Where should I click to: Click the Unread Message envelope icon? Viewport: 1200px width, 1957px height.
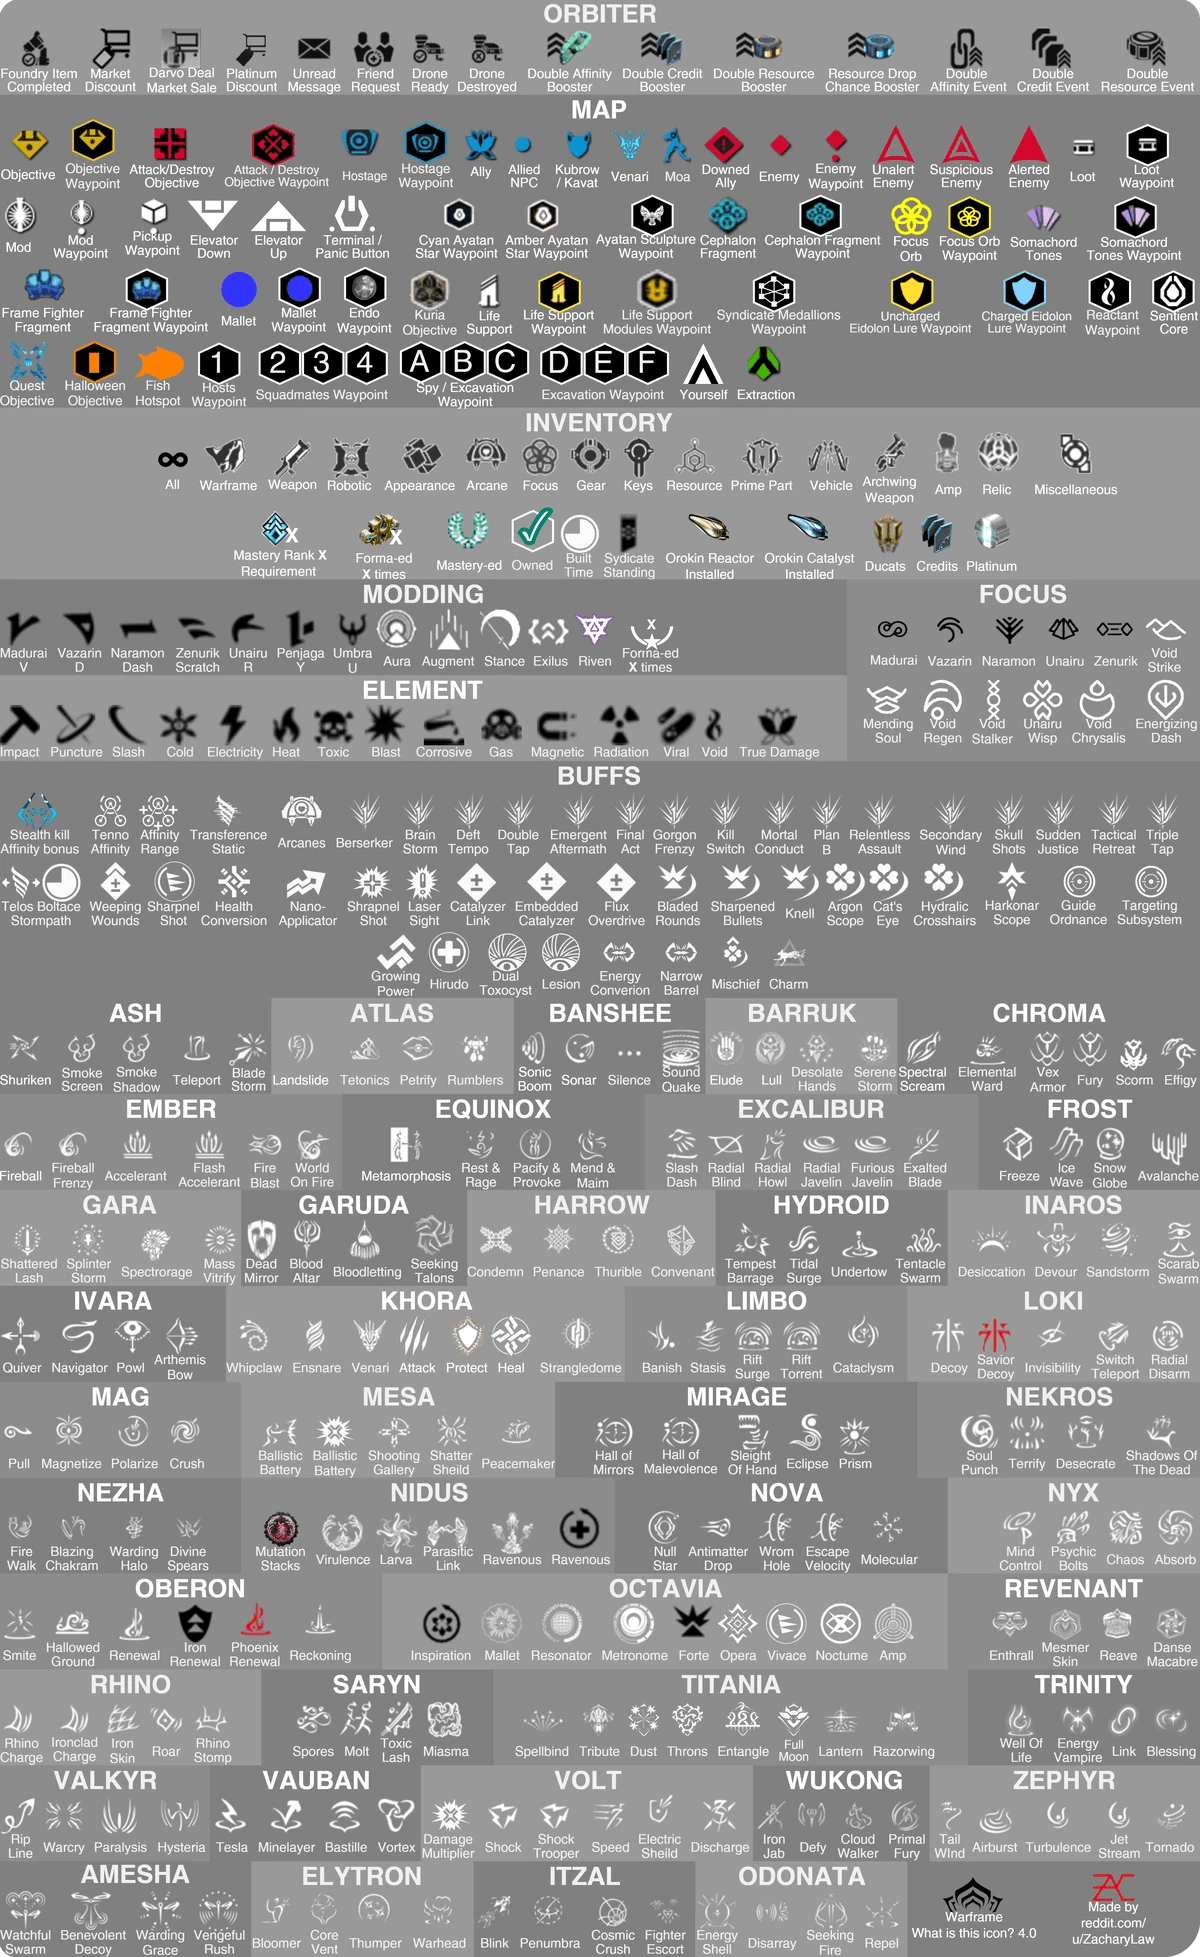tap(314, 49)
